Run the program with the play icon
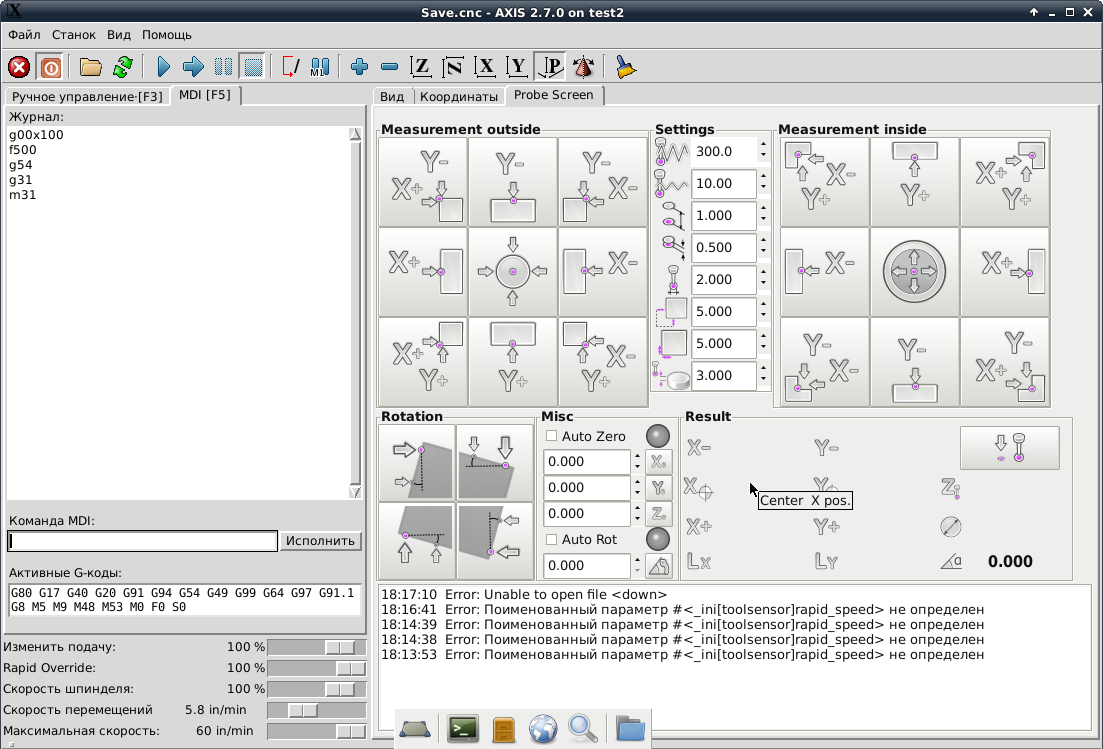This screenshot has height=749, width=1103. (x=164, y=67)
